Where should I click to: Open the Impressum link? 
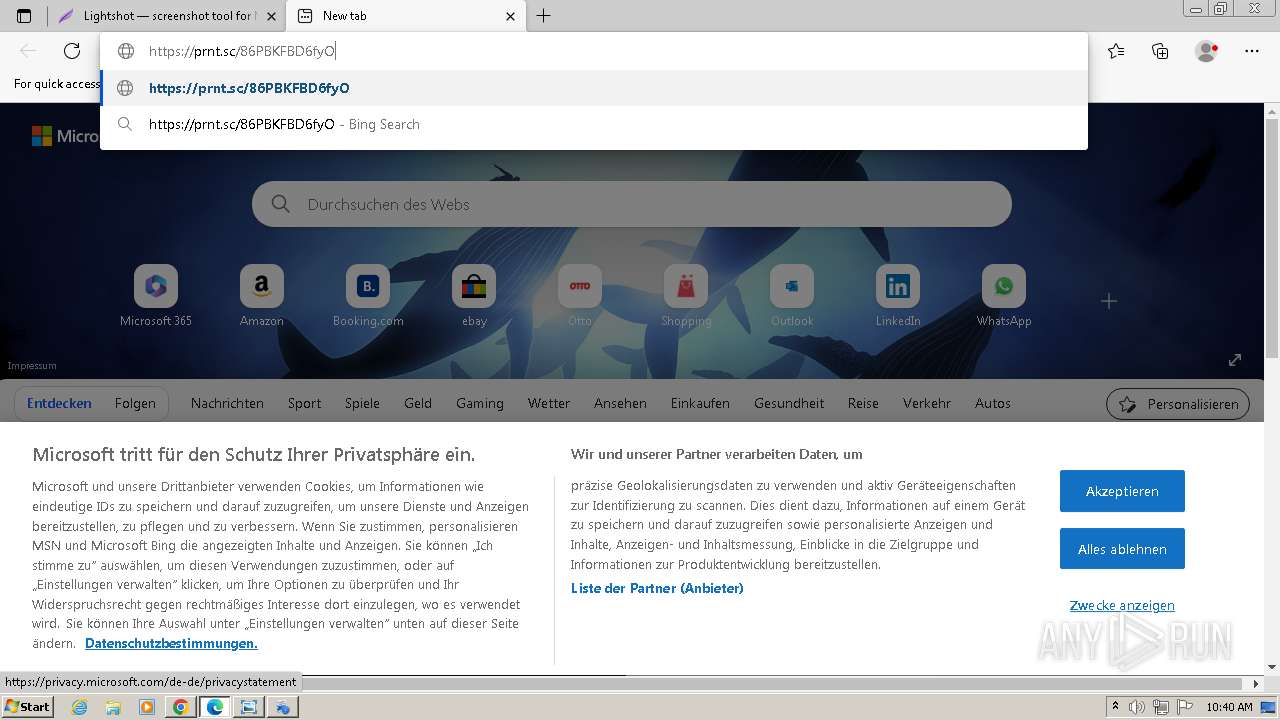[32, 366]
